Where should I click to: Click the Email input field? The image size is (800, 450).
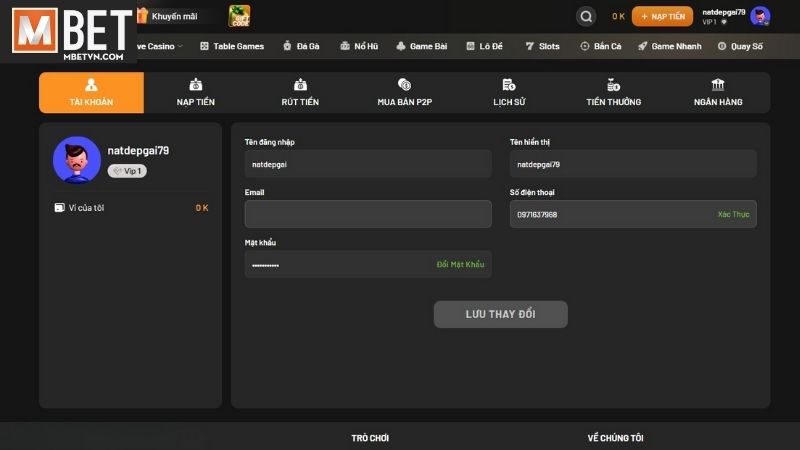[368, 214]
